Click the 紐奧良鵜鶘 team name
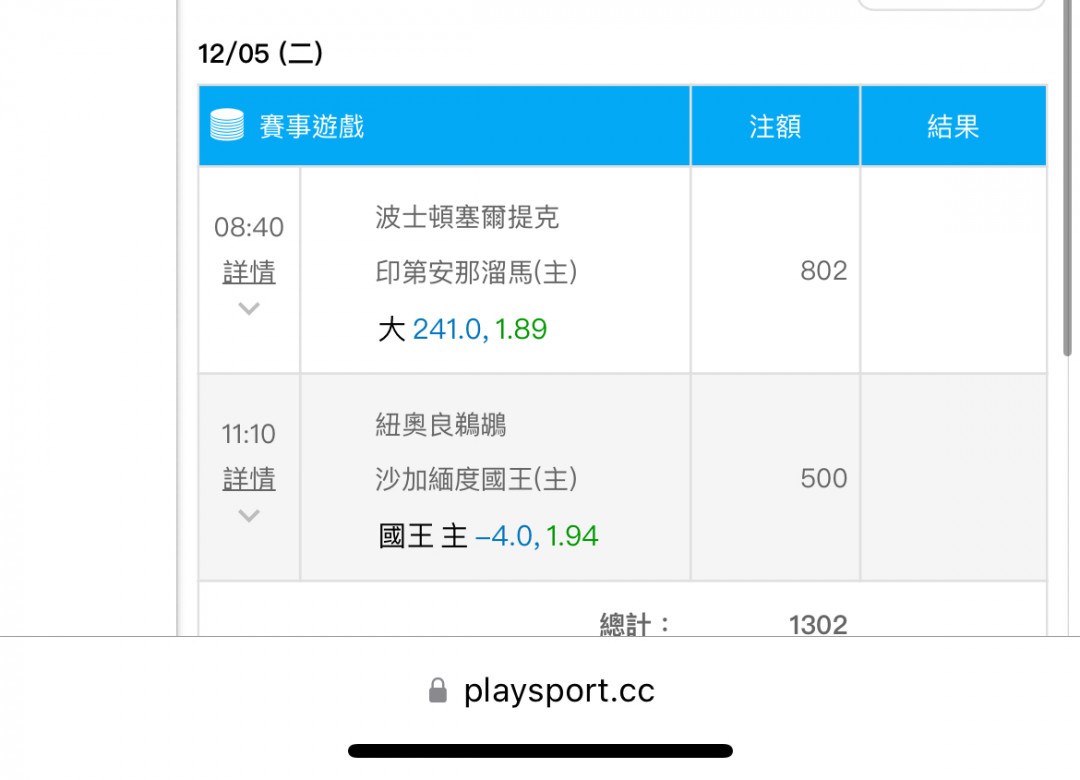Screen dimensions: 1080x780 tap(441, 424)
